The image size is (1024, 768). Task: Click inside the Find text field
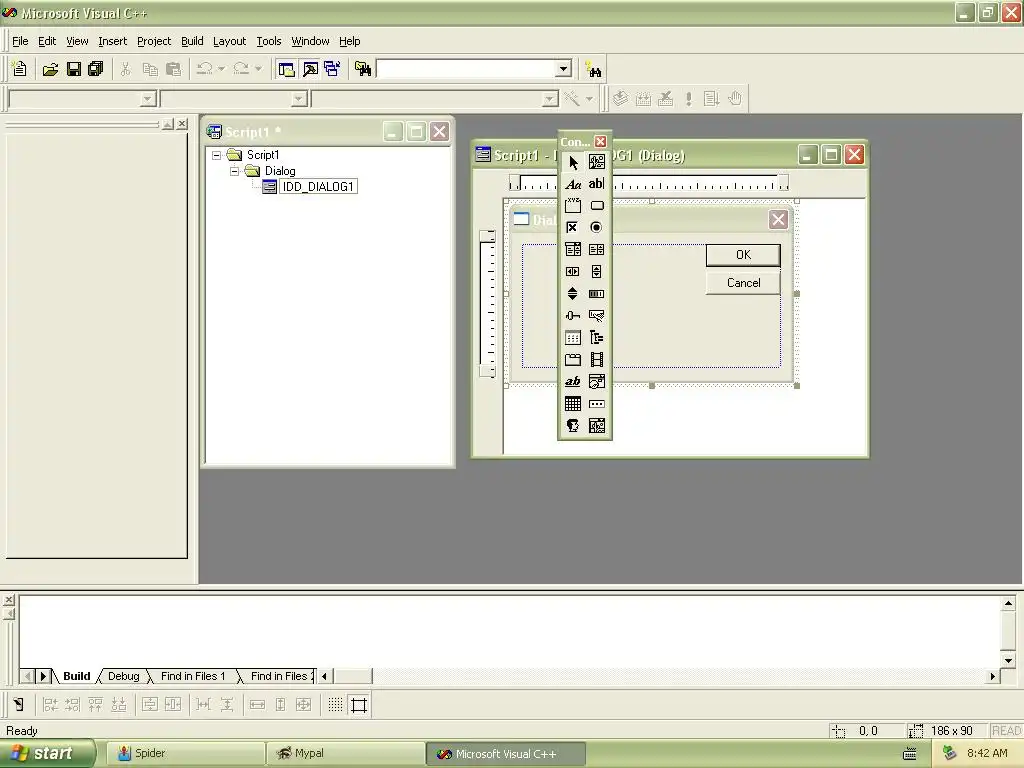pos(466,69)
